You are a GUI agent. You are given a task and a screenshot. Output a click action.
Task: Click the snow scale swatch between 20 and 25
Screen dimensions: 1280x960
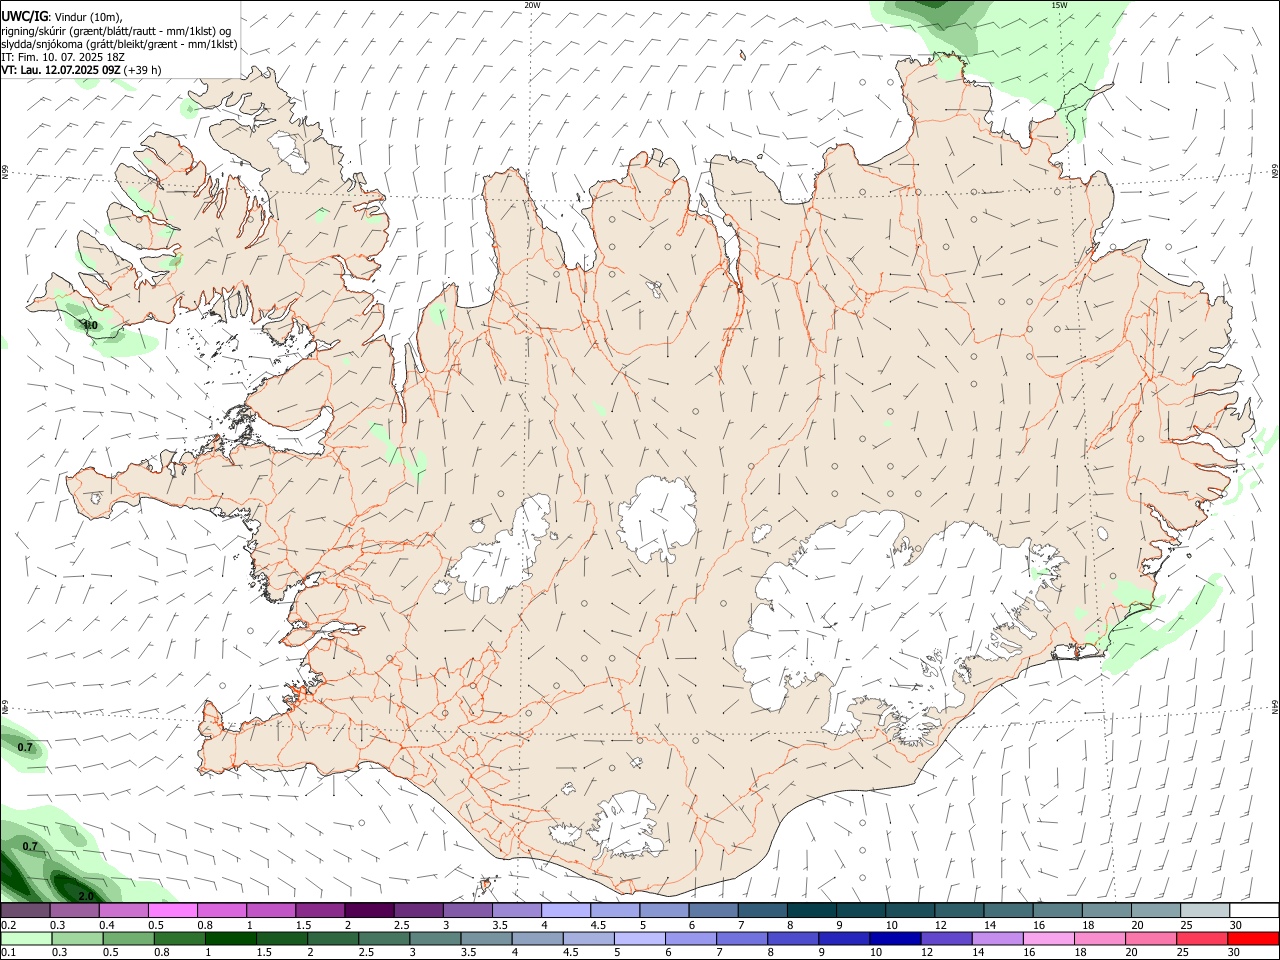(1155, 911)
